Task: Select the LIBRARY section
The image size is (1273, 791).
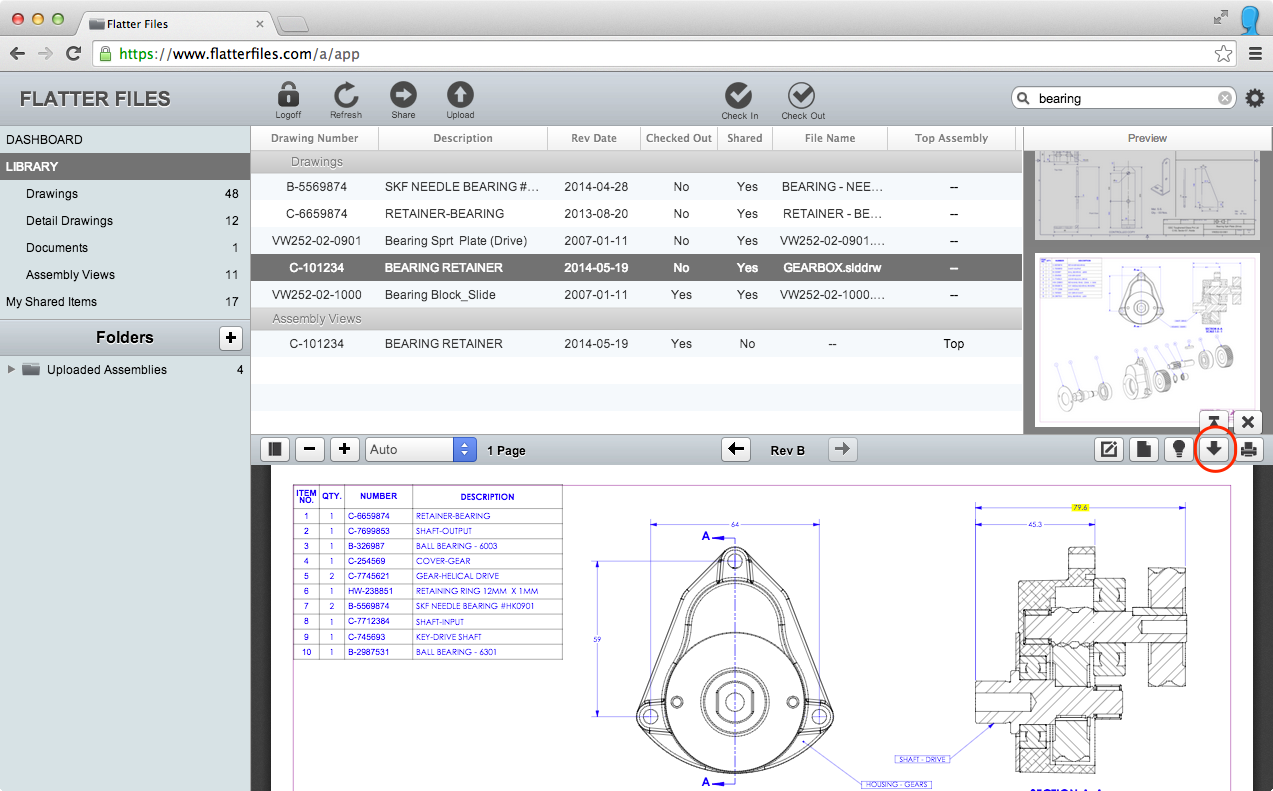Action: (x=125, y=167)
